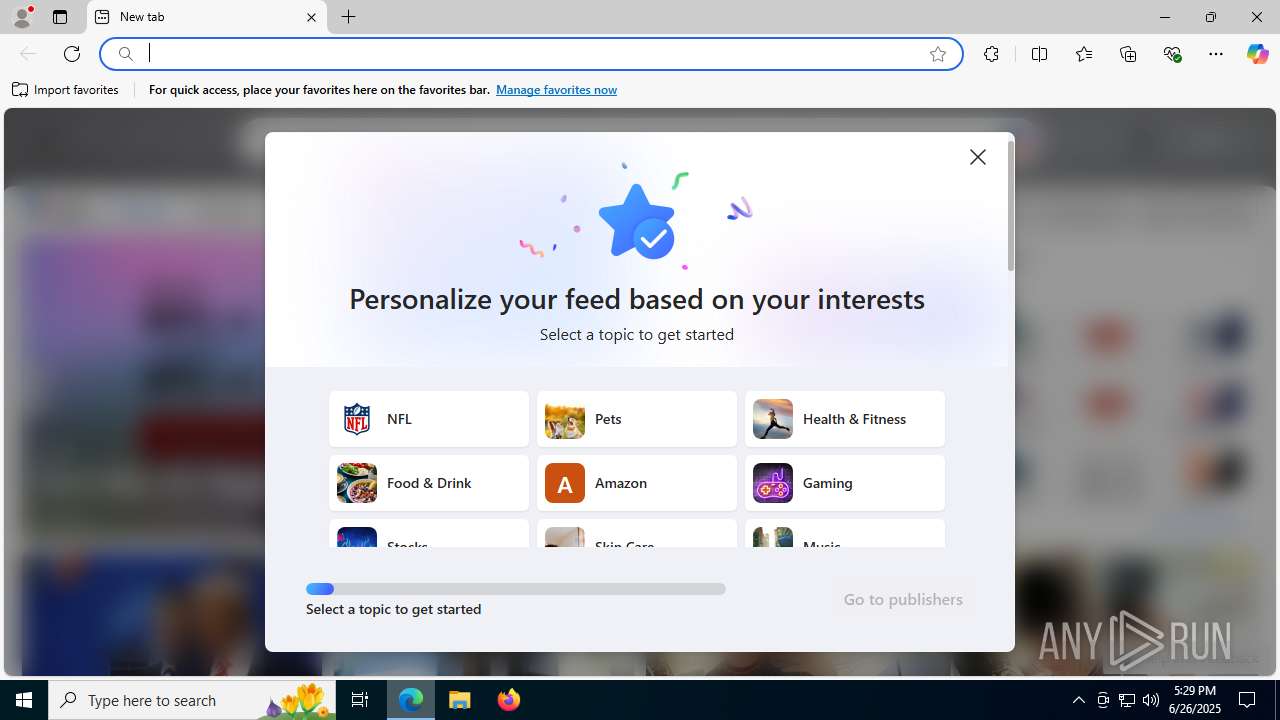
Task: Show hidden system tray icons
Action: (x=1078, y=700)
